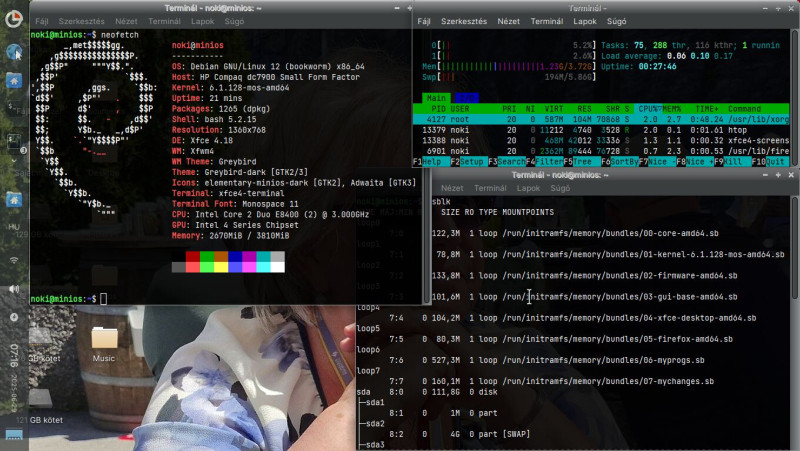The height and width of the screenshot is (451, 800).
Task: Click lsblk terminal vertical scrollbar
Action: coord(795,248)
